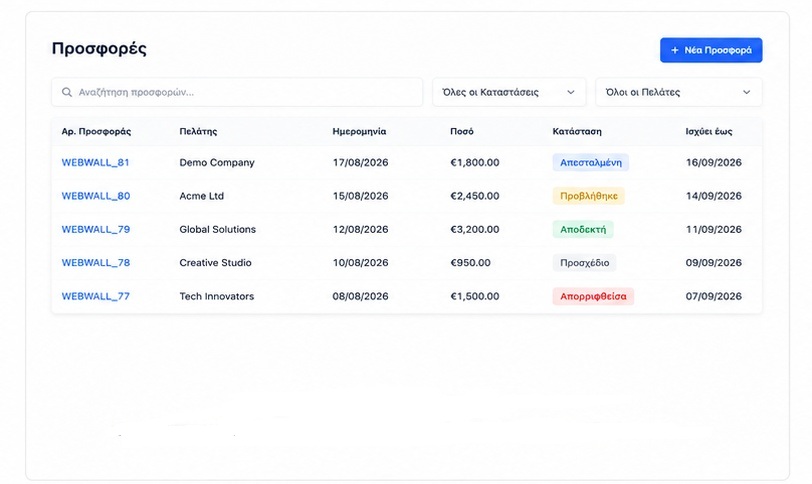This screenshot has width=812, height=484.
Task: Click the Αρ. Προσφοράς column header
Action: coord(96,131)
